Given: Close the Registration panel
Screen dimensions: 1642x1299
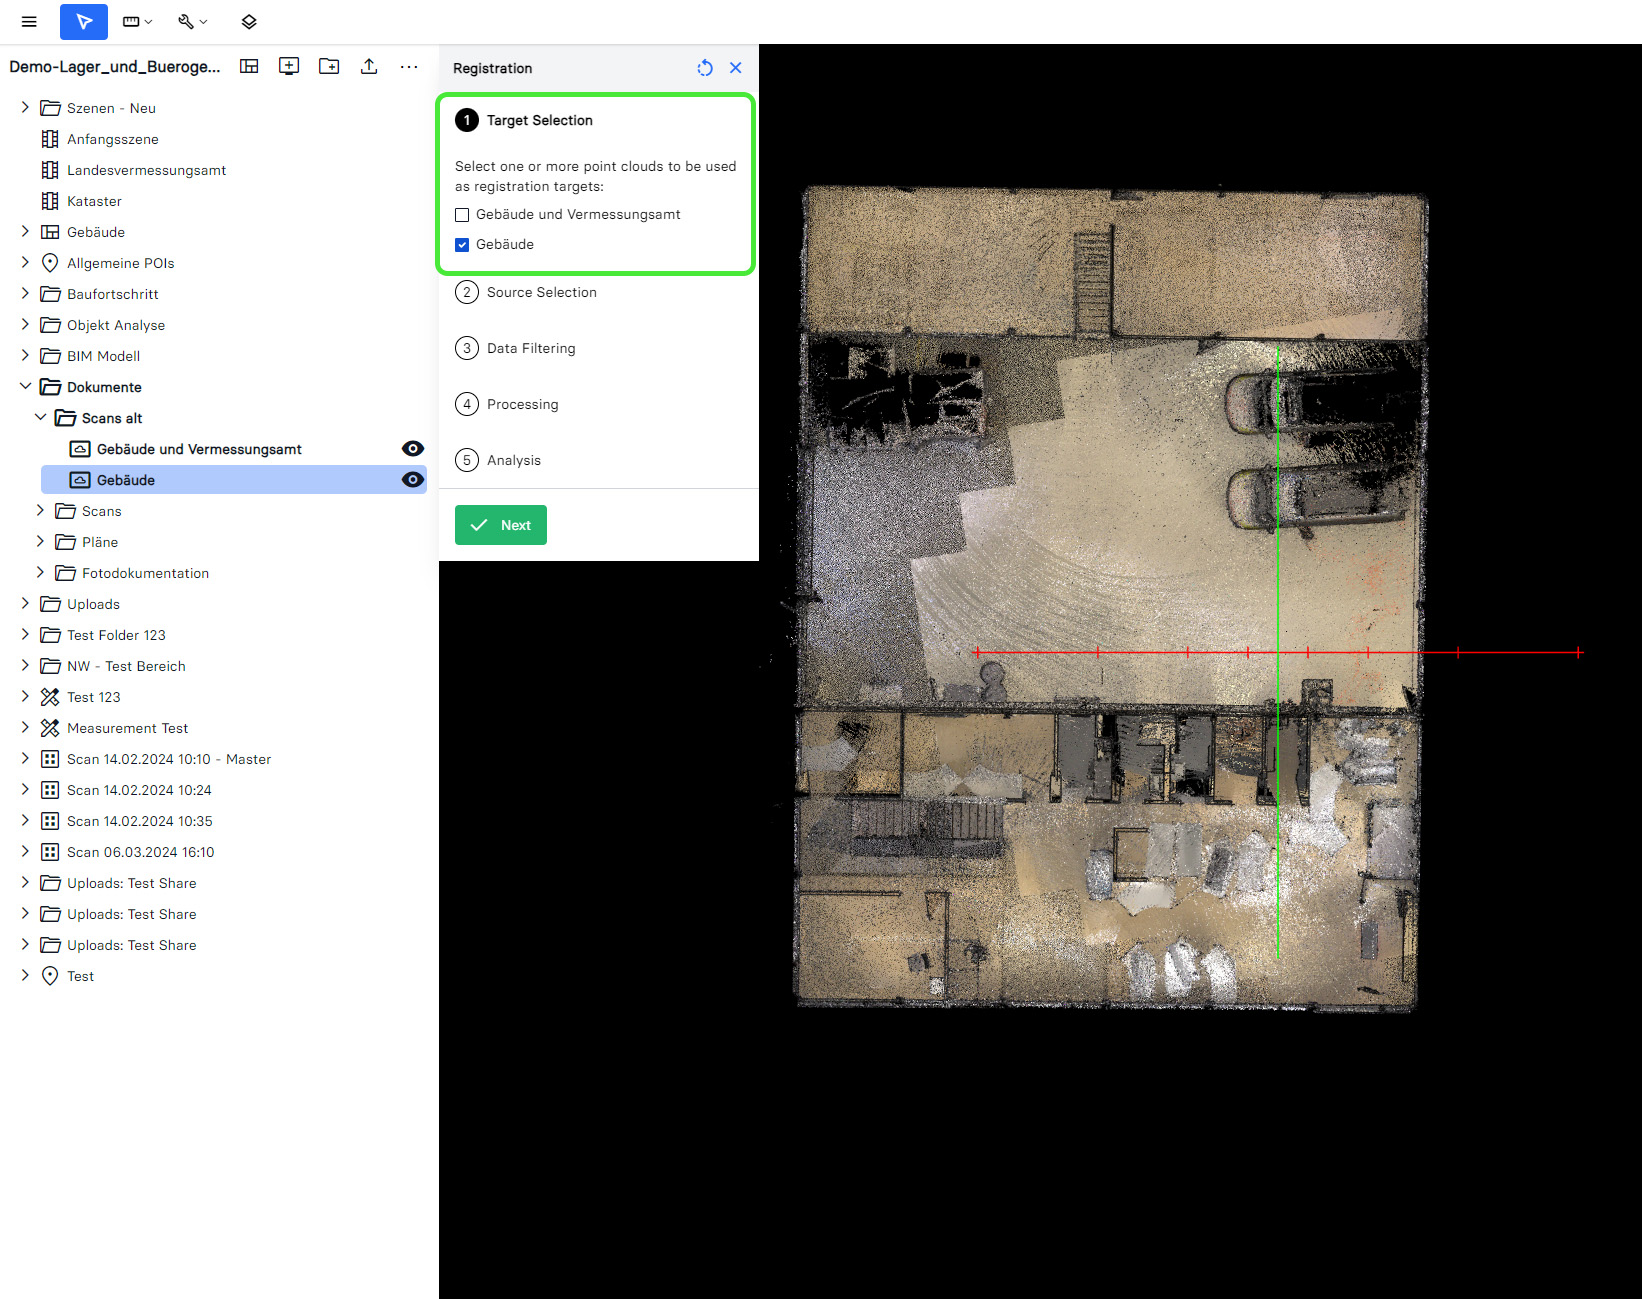Looking at the screenshot, I should pyautogui.click(x=736, y=68).
